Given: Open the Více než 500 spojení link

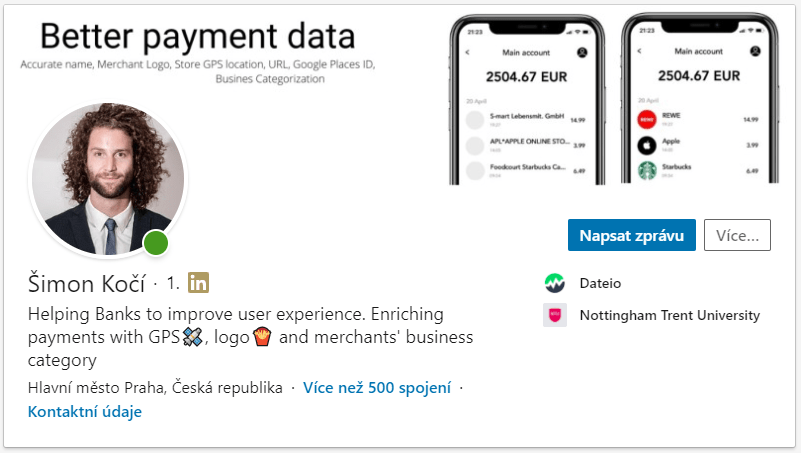Looking at the screenshot, I should (x=377, y=388).
